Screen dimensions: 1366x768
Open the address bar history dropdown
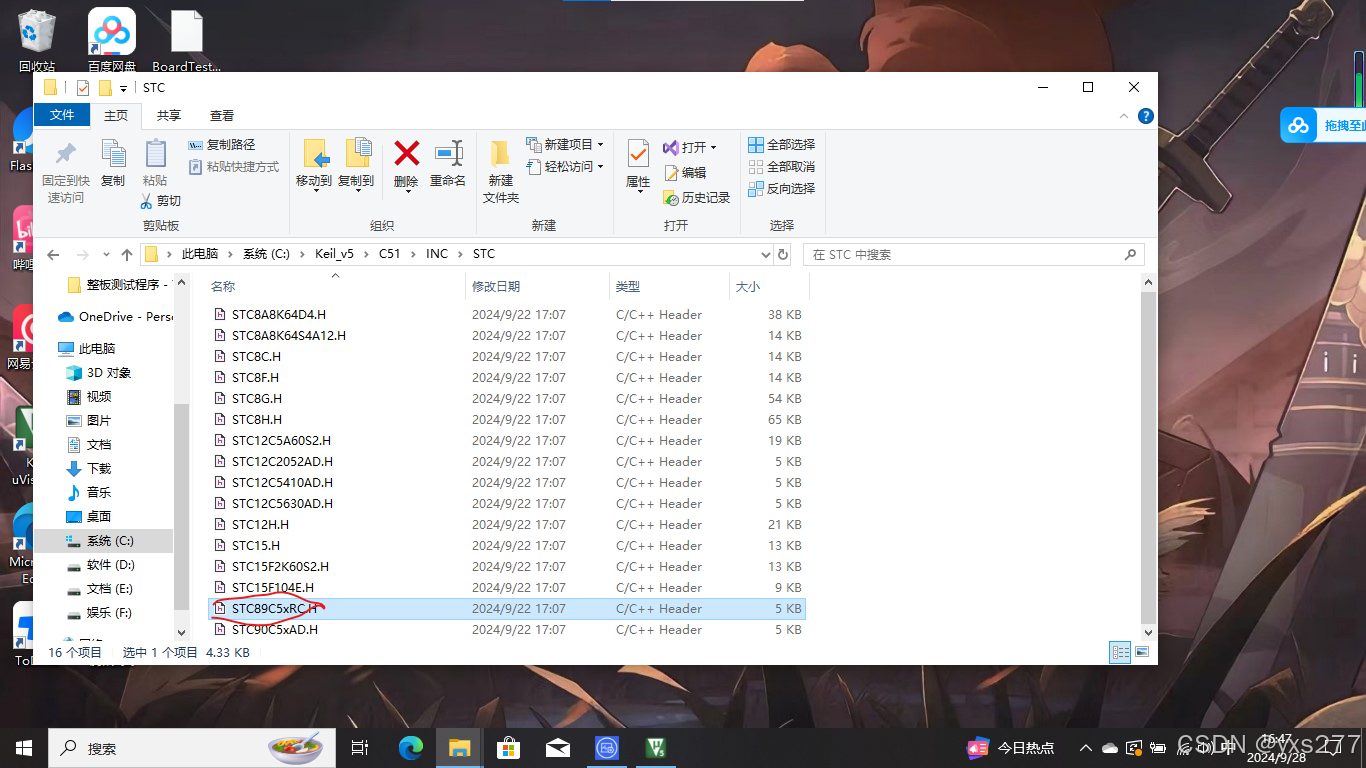pyautogui.click(x=766, y=254)
